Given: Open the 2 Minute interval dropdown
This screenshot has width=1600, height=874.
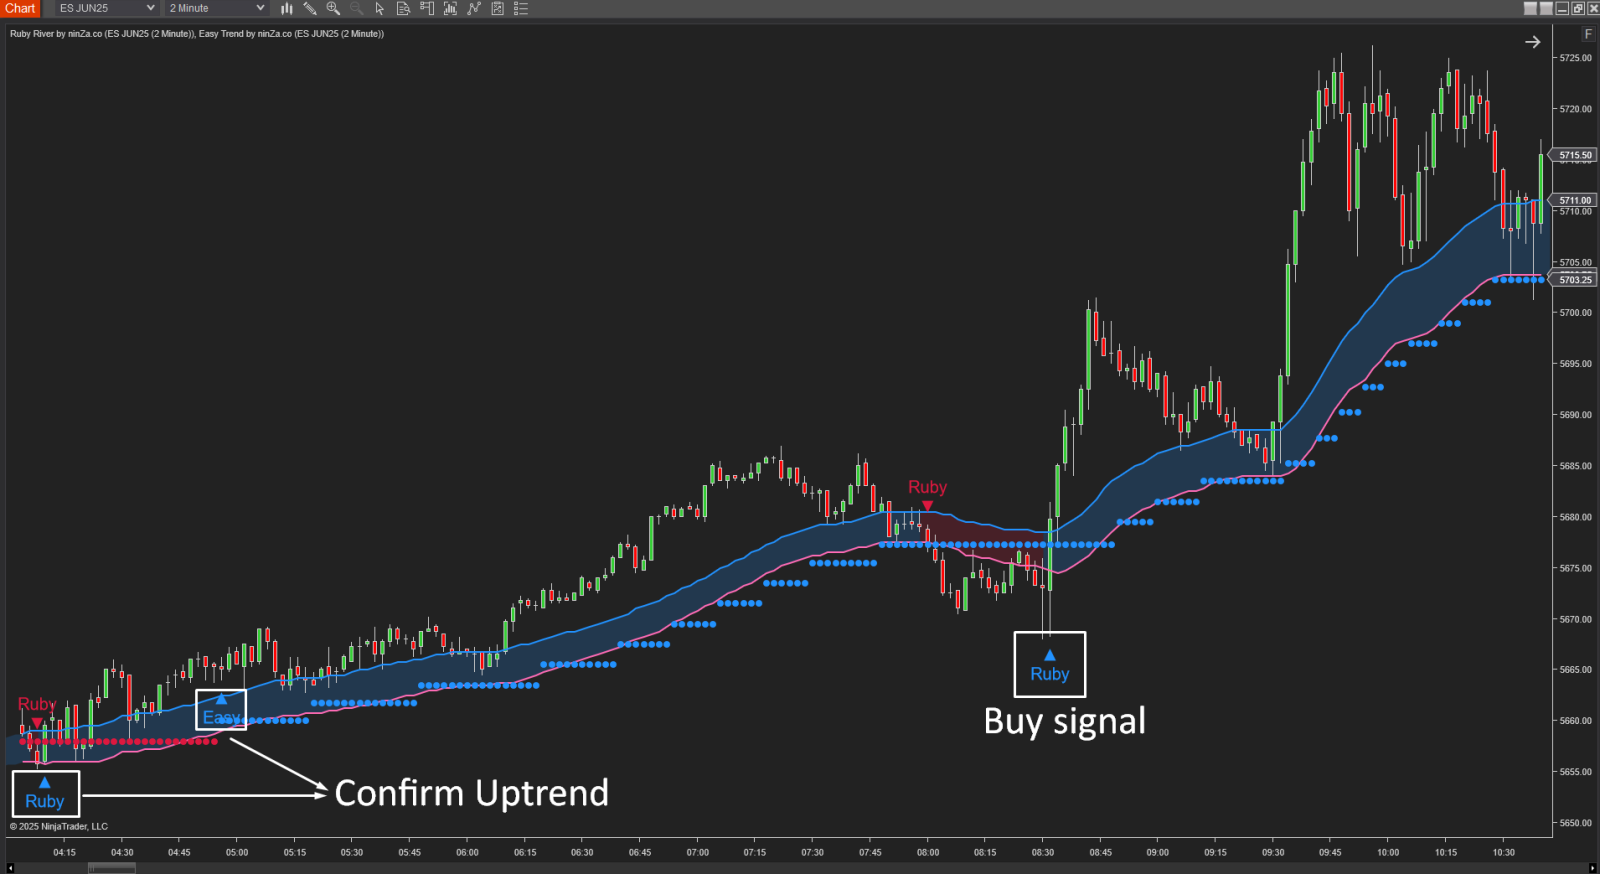Looking at the screenshot, I should coord(216,8).
